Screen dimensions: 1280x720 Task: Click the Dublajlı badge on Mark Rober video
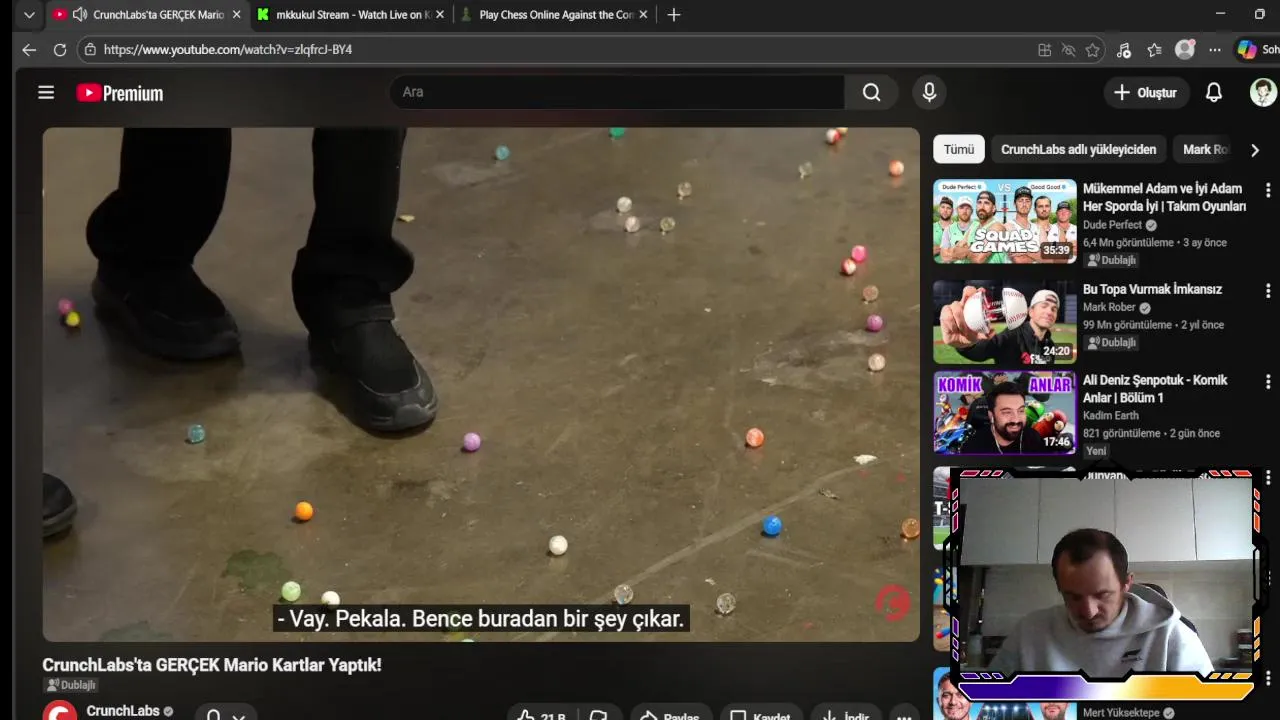pos(1112,342)
